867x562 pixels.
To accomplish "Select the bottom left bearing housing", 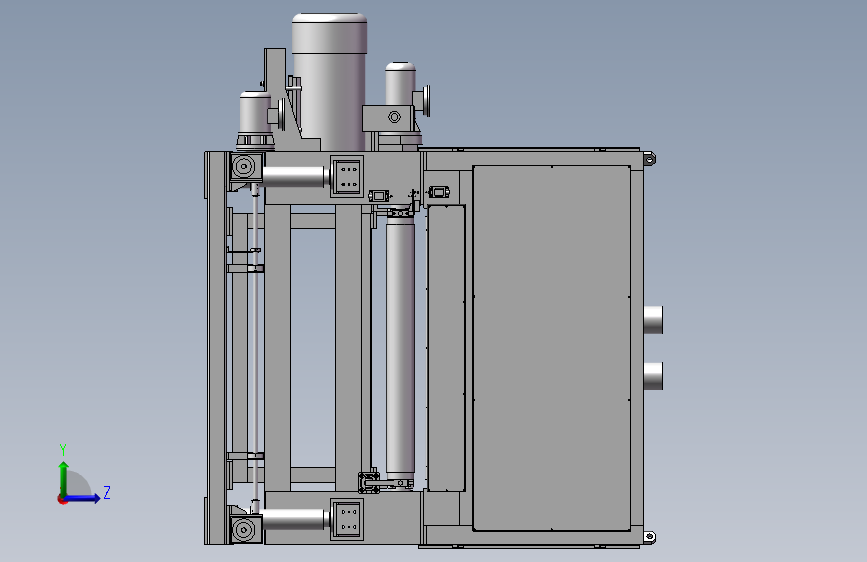I will (x=245, y=529).
